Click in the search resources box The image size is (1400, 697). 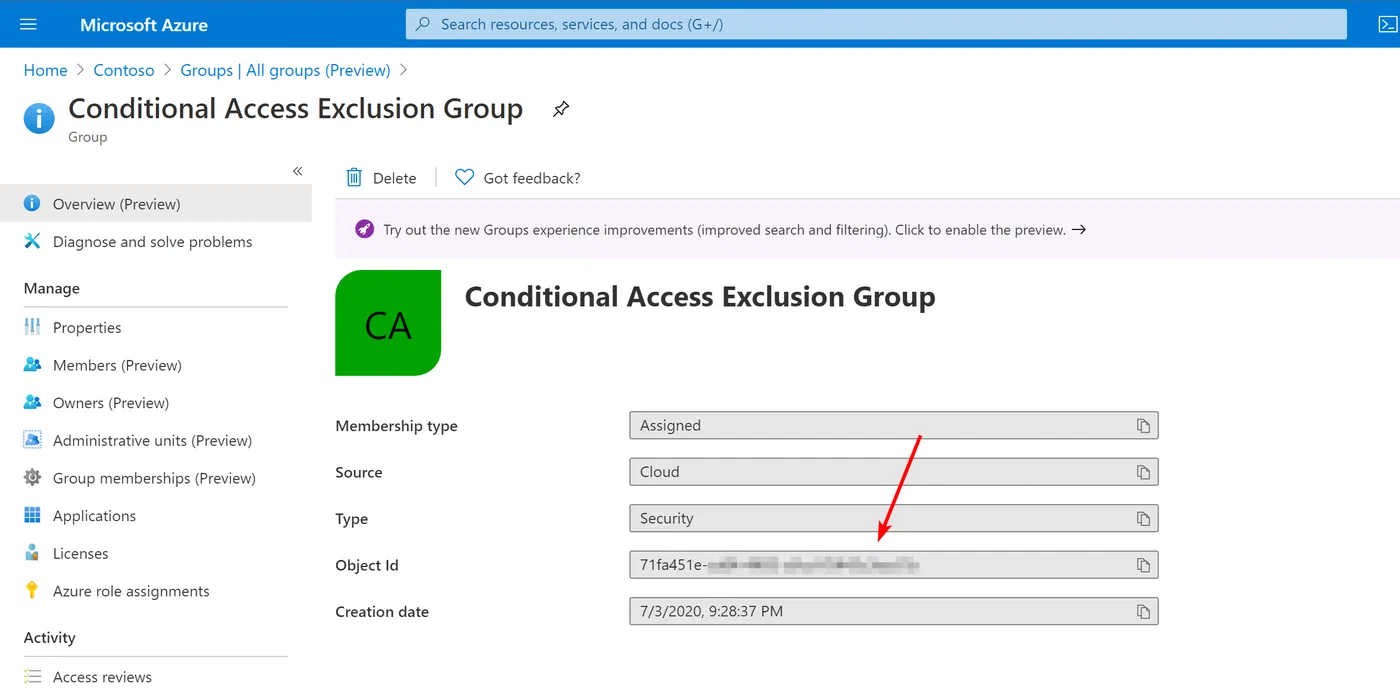[x=876, y=24]
